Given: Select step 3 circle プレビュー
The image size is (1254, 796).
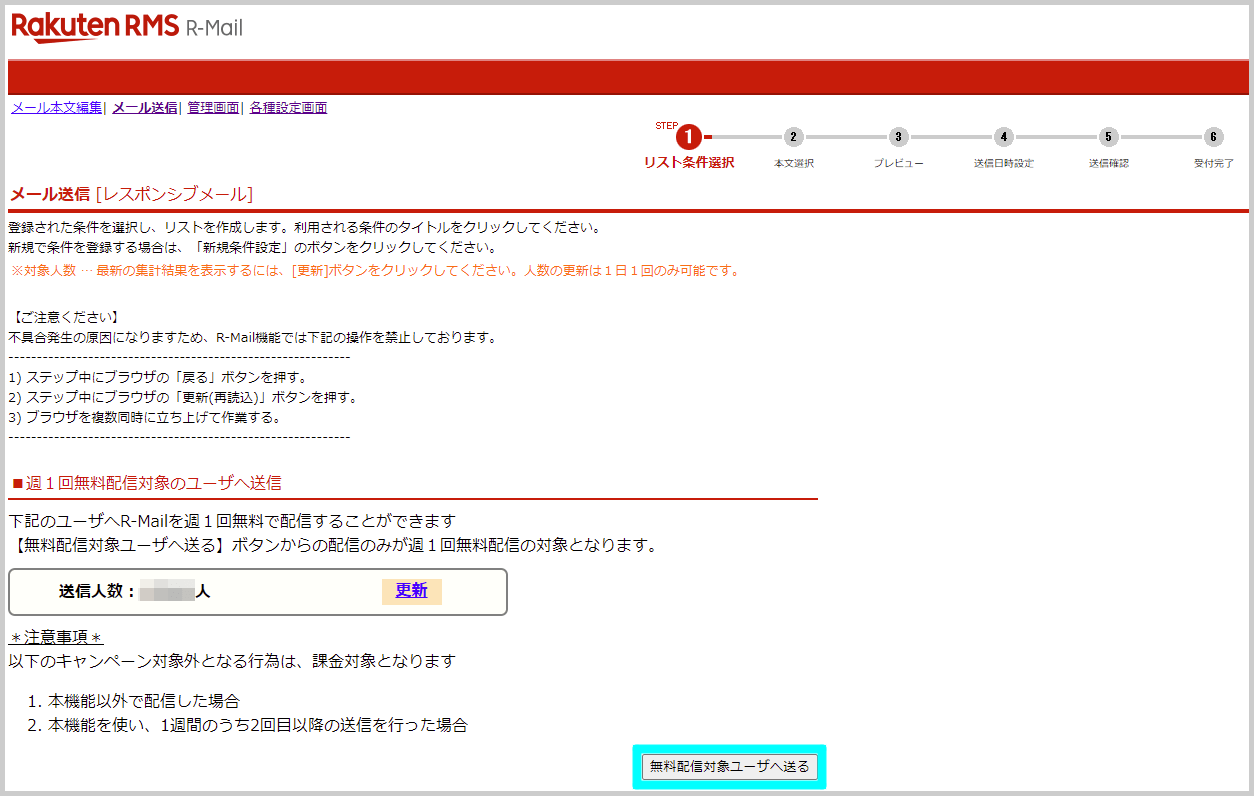Looking at the screenshot, I should (x=898, y=137).
